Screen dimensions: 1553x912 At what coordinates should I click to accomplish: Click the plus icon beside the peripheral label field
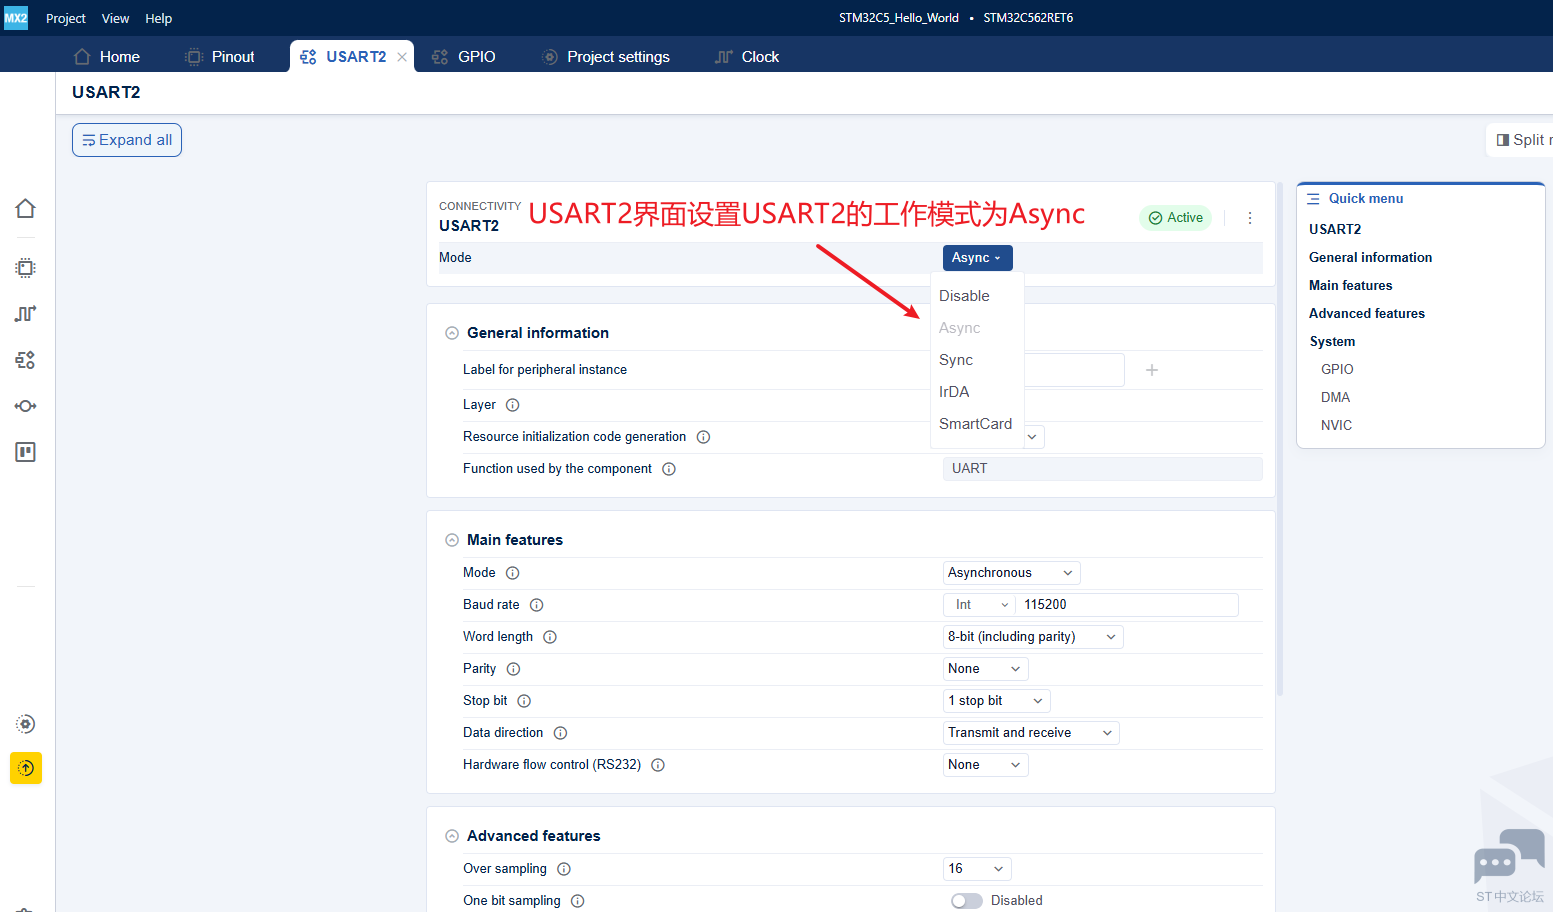[1152, 370]
